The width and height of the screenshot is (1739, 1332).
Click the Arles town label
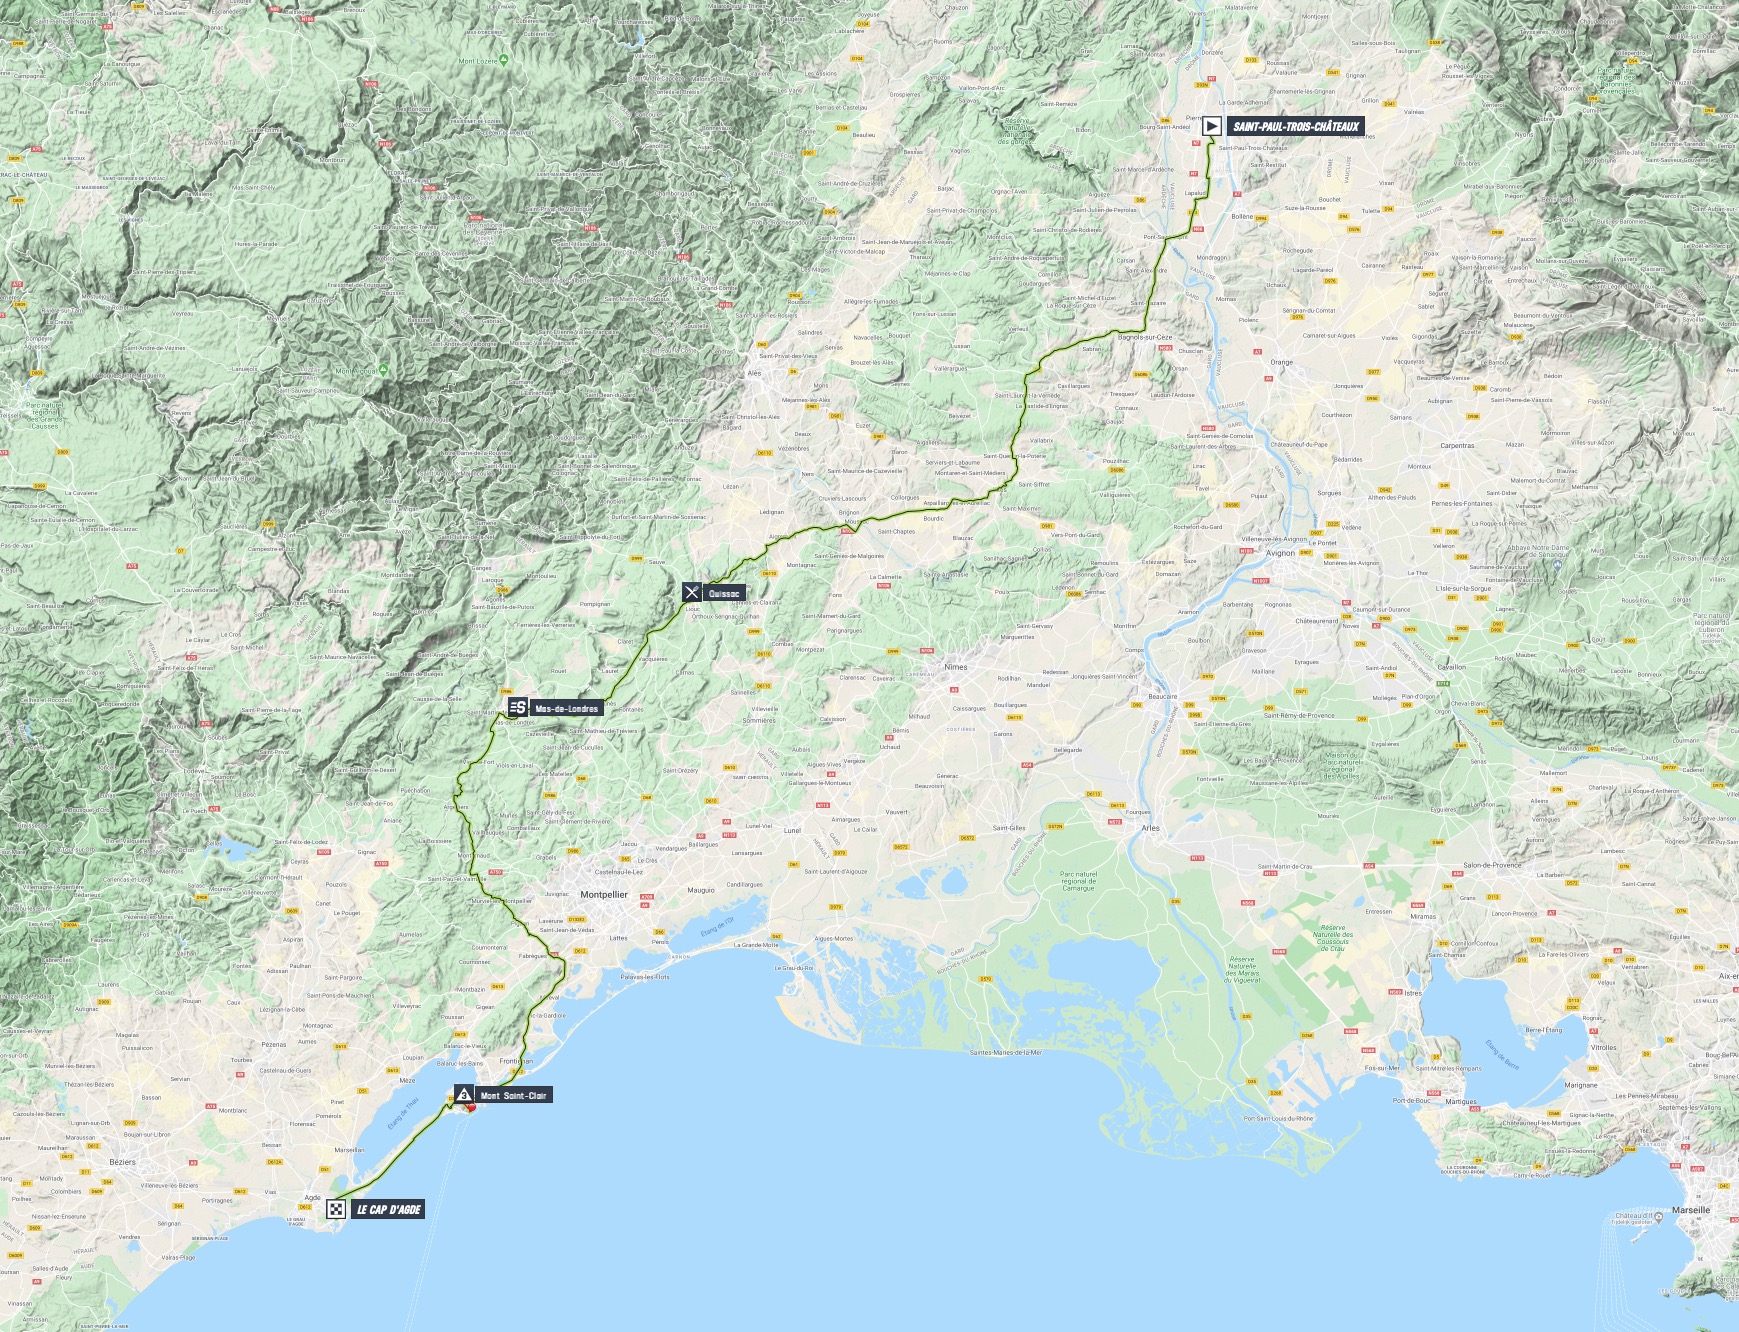click(x=1151, y=828)
